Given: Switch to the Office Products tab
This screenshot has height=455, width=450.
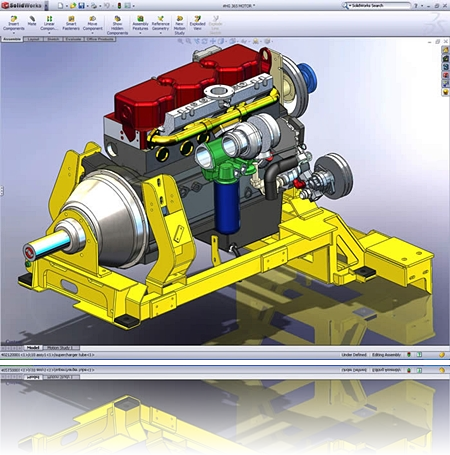Looking at the screenshot, I should coord(100,39).
